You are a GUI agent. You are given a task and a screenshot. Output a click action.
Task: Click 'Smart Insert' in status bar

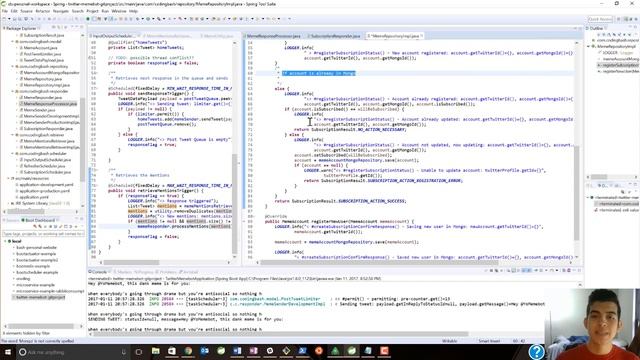(489, 341)
